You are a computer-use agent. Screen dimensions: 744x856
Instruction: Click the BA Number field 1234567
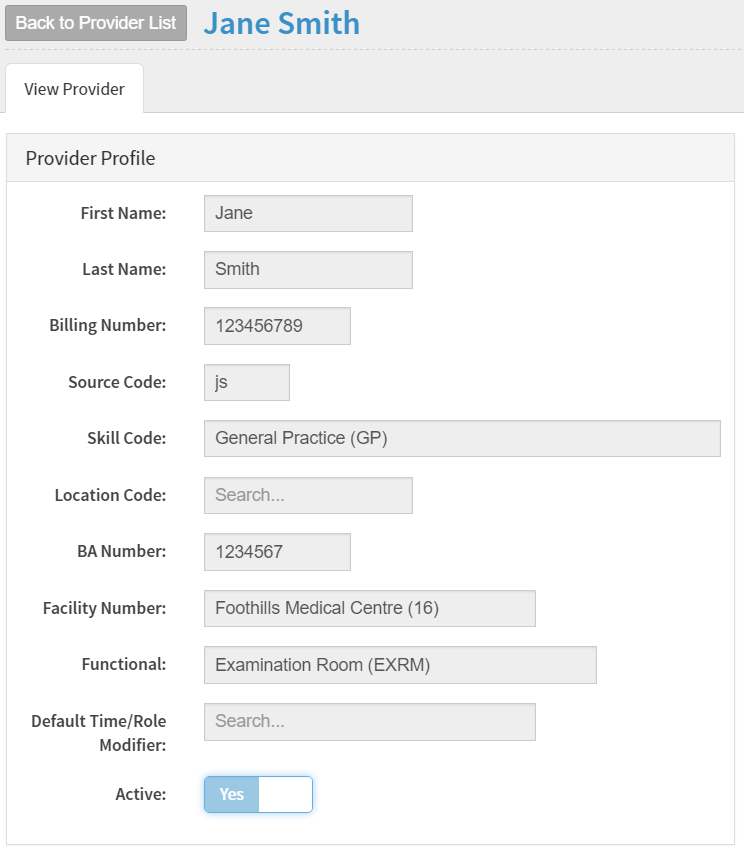click(277, 552)
